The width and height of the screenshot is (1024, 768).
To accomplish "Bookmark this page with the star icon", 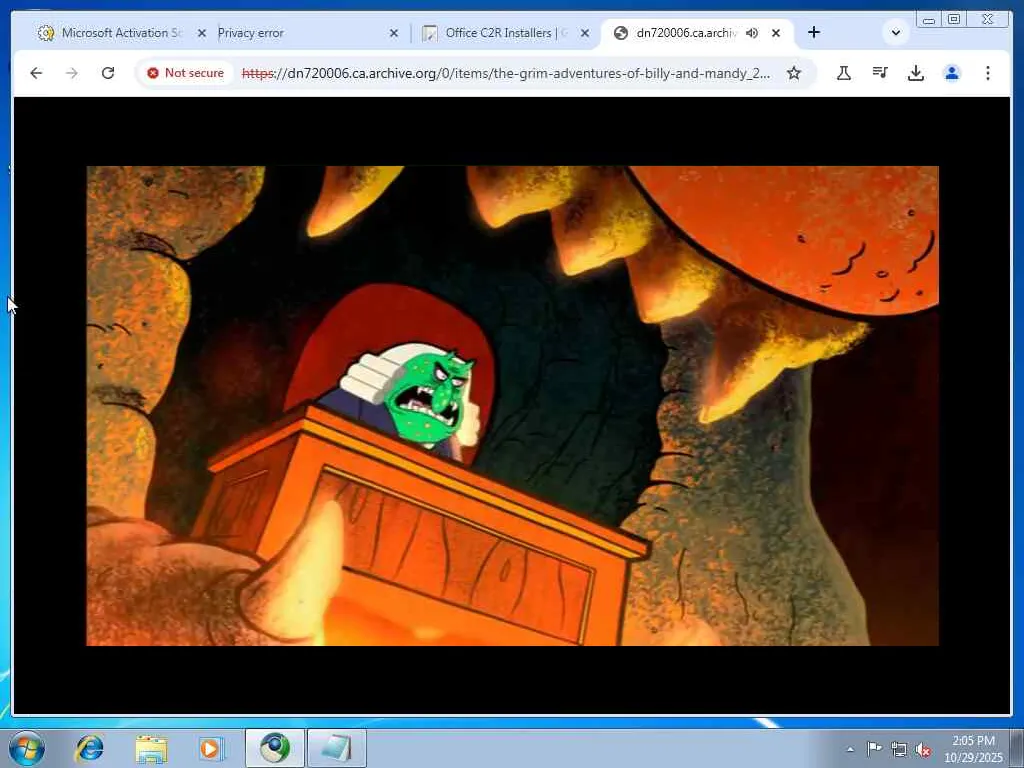I will 793,73.
